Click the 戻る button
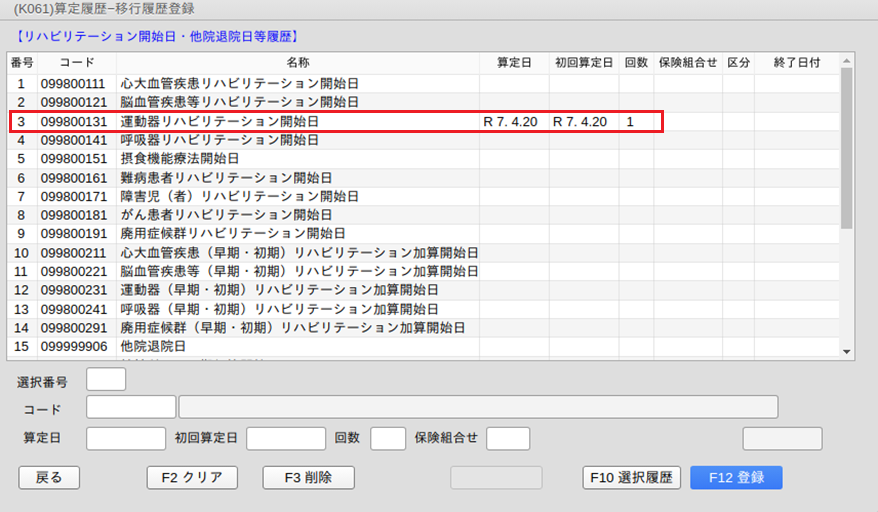The height and width of the screenshot is (512, 878). coord(49,477)
